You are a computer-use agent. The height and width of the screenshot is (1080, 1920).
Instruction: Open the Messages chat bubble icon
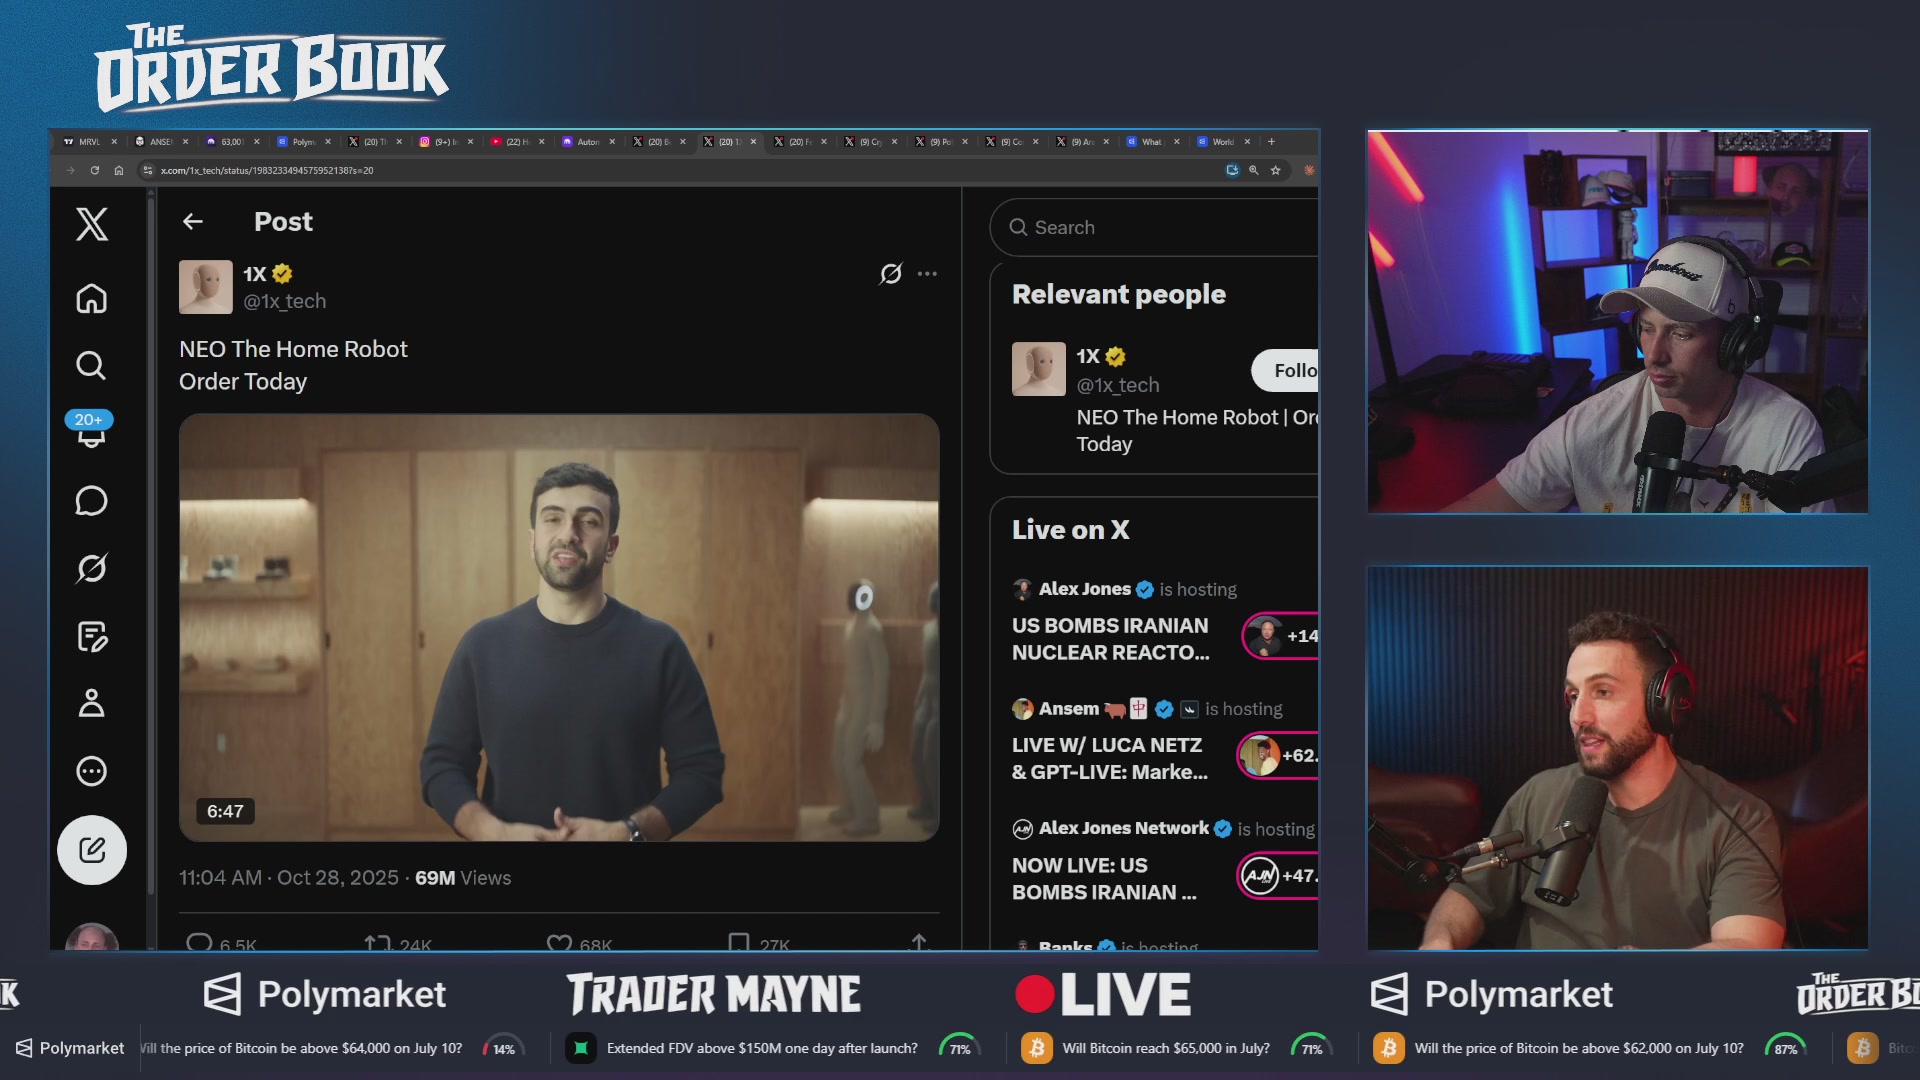pos(92,500)
